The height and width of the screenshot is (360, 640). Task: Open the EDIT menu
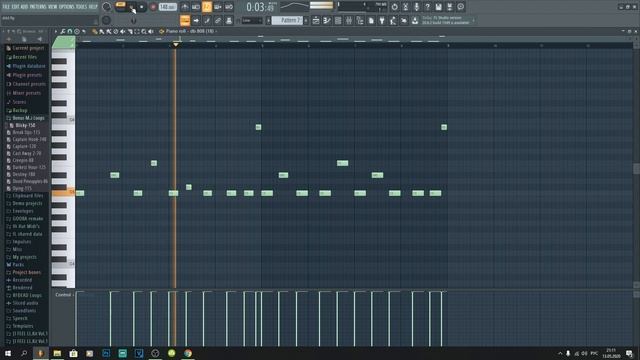16,7
